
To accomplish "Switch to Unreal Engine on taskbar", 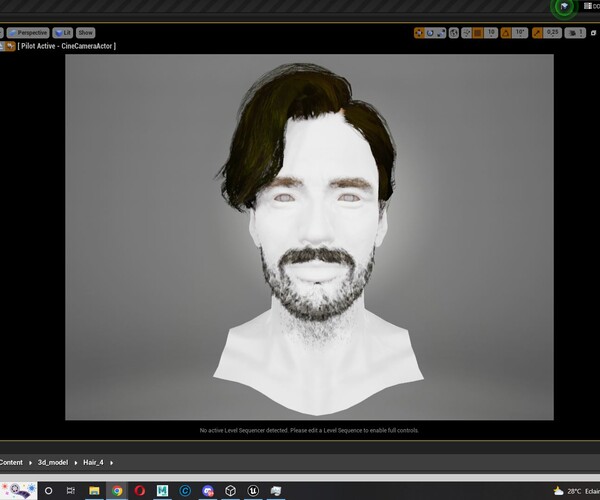I will click(253, 490).
